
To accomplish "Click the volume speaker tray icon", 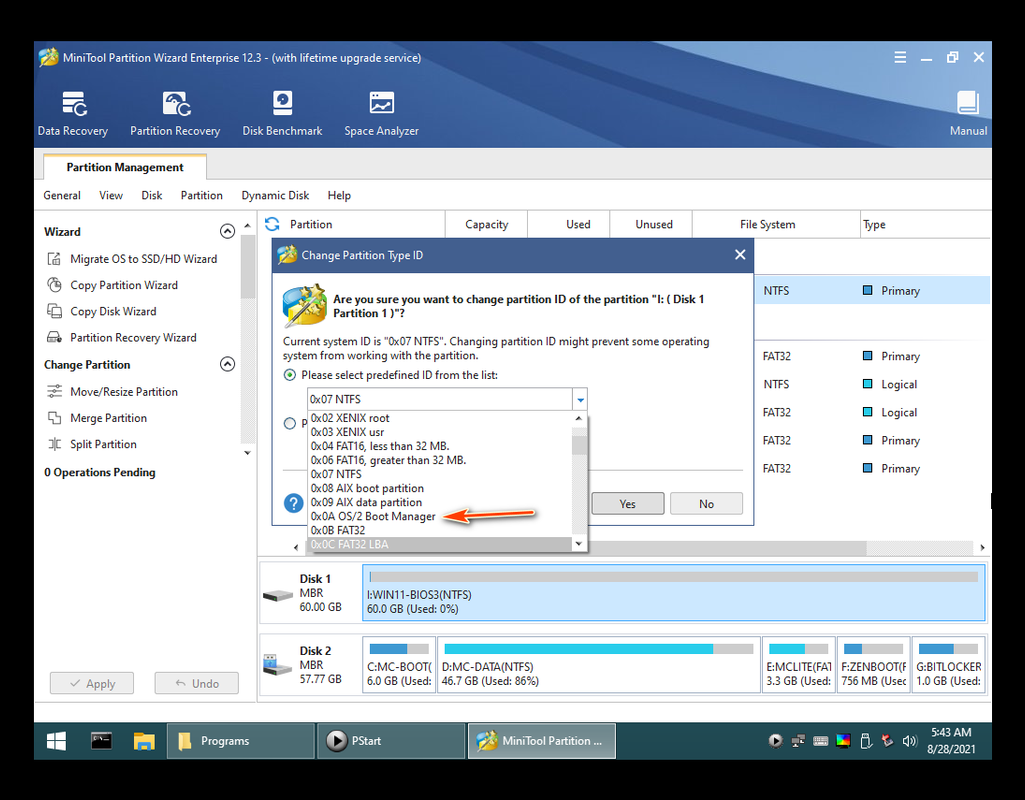I will point(909,741).
